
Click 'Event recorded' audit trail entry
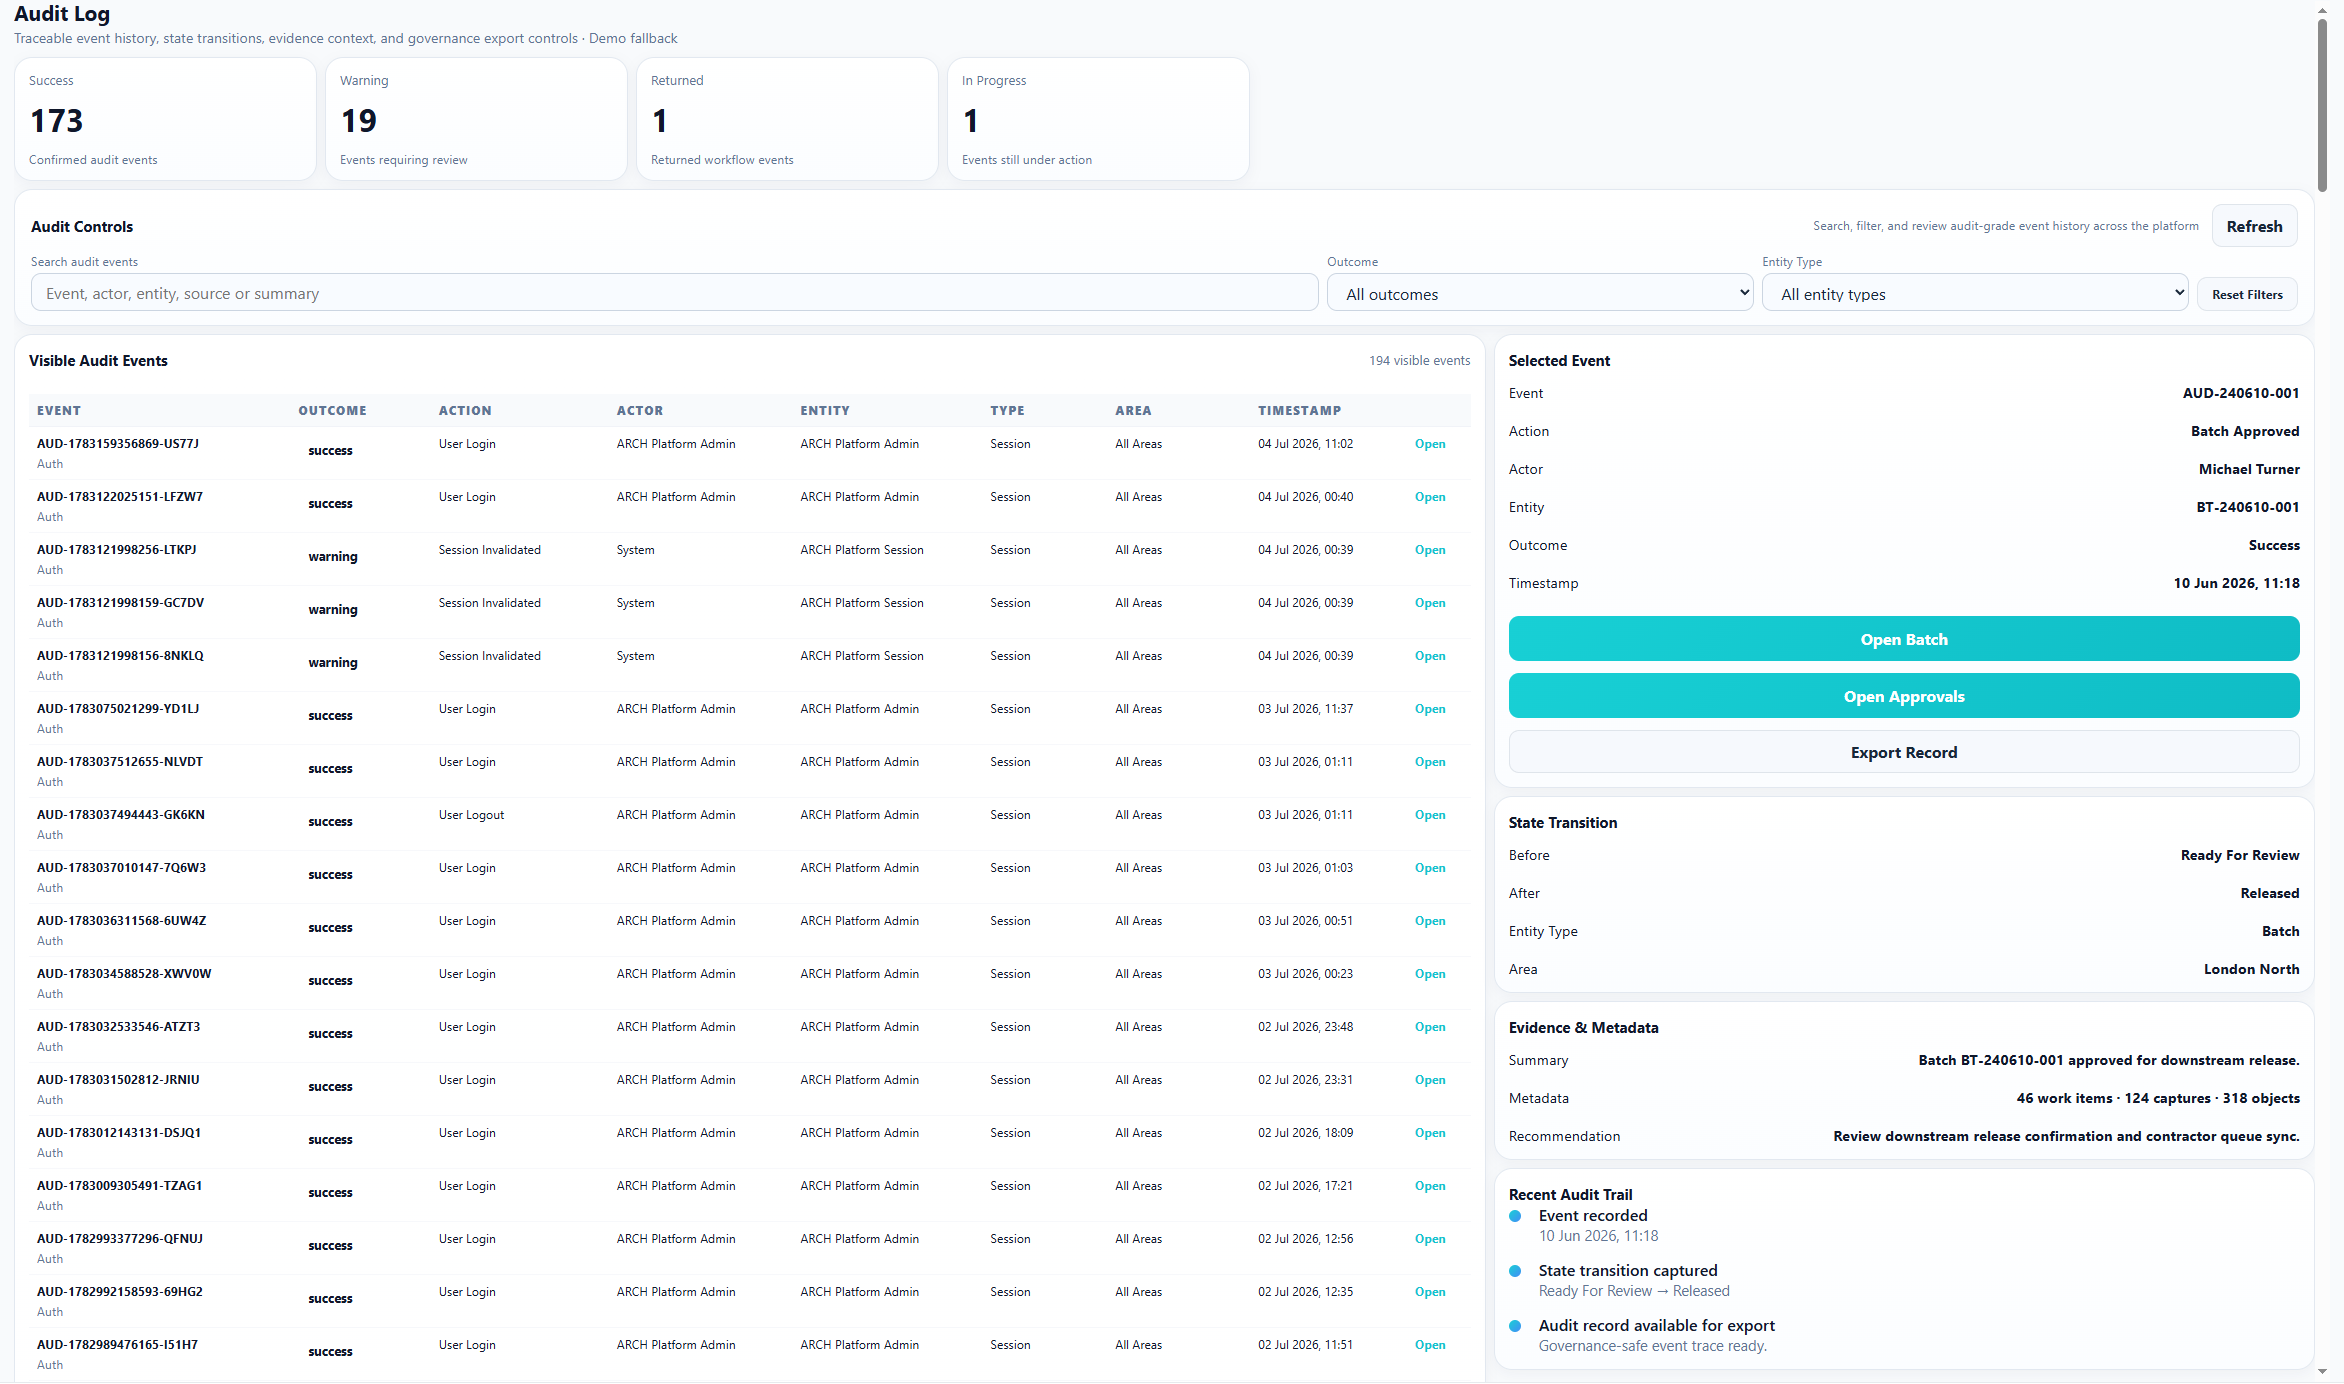[x=1592, y=1216]
